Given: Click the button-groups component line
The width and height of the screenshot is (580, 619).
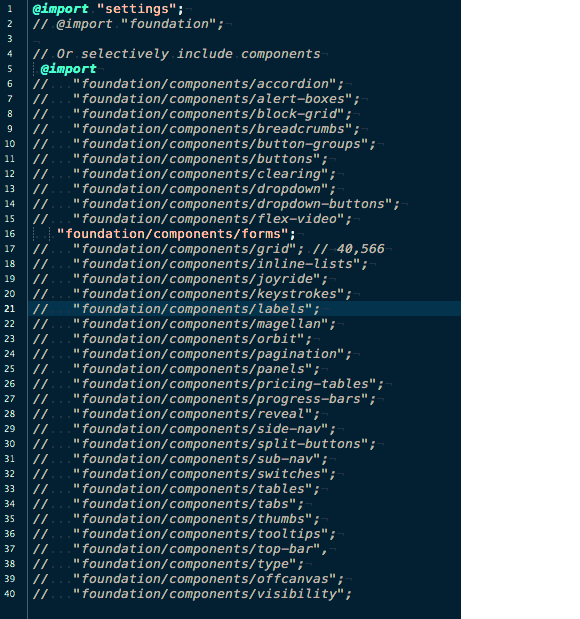Looking at the screenshot, I should [x=205, y=144].
